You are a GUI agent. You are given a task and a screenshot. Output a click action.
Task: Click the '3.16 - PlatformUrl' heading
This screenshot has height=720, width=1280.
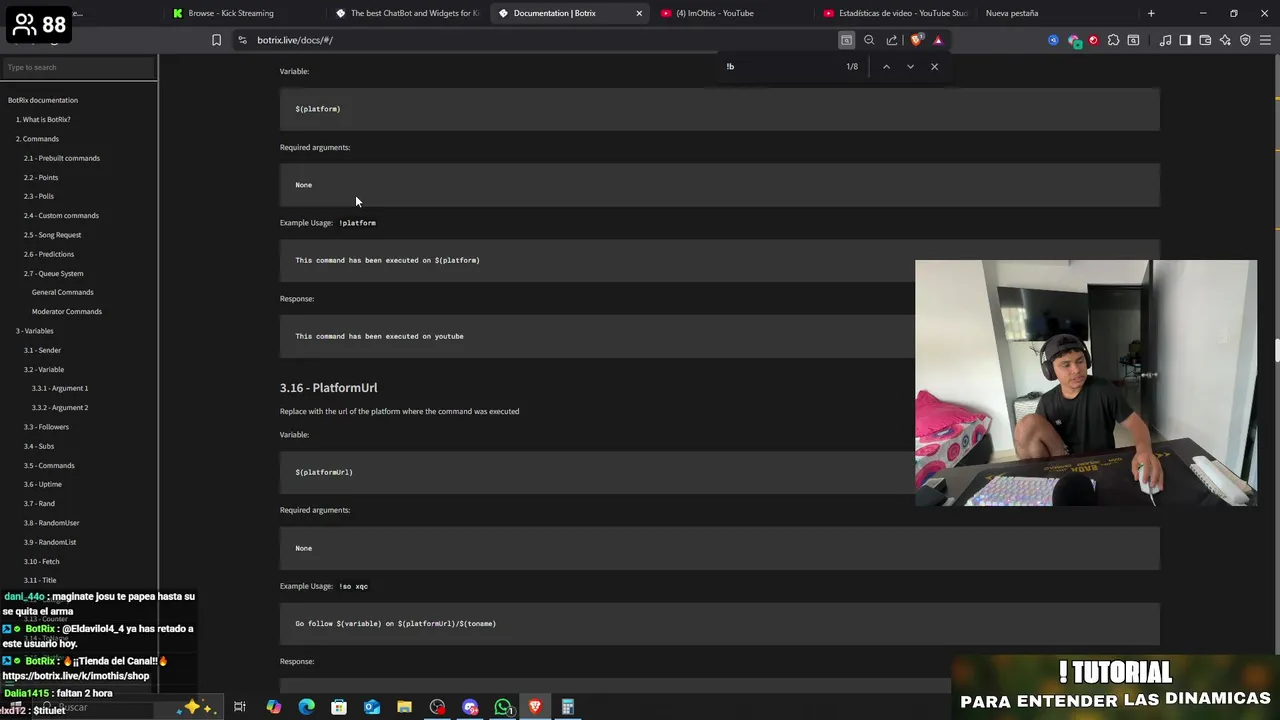328,388
